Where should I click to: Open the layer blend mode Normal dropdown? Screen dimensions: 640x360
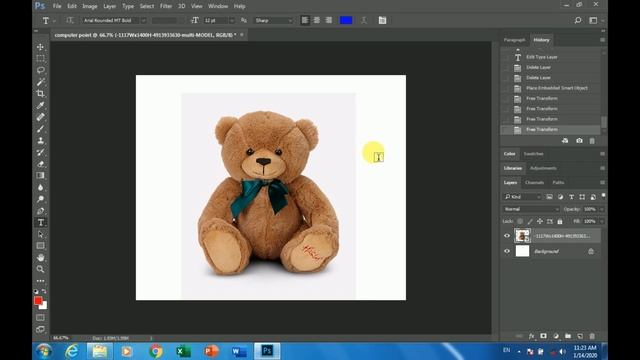(531, 209)
